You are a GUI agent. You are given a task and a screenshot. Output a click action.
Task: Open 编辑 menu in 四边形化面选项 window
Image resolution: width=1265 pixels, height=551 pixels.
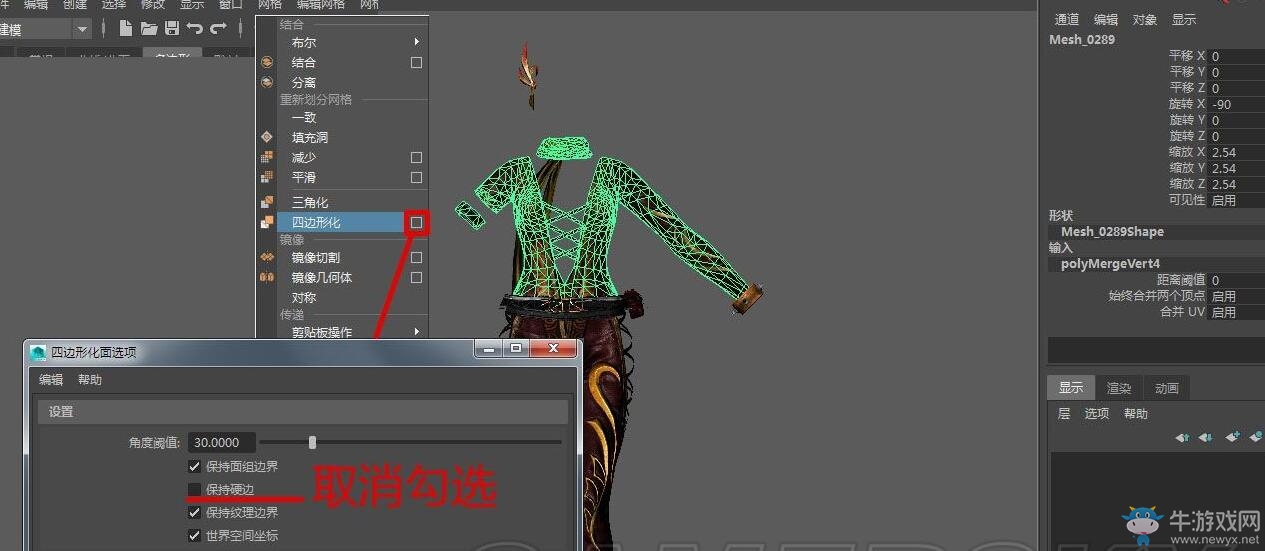(x=51, y=380)
